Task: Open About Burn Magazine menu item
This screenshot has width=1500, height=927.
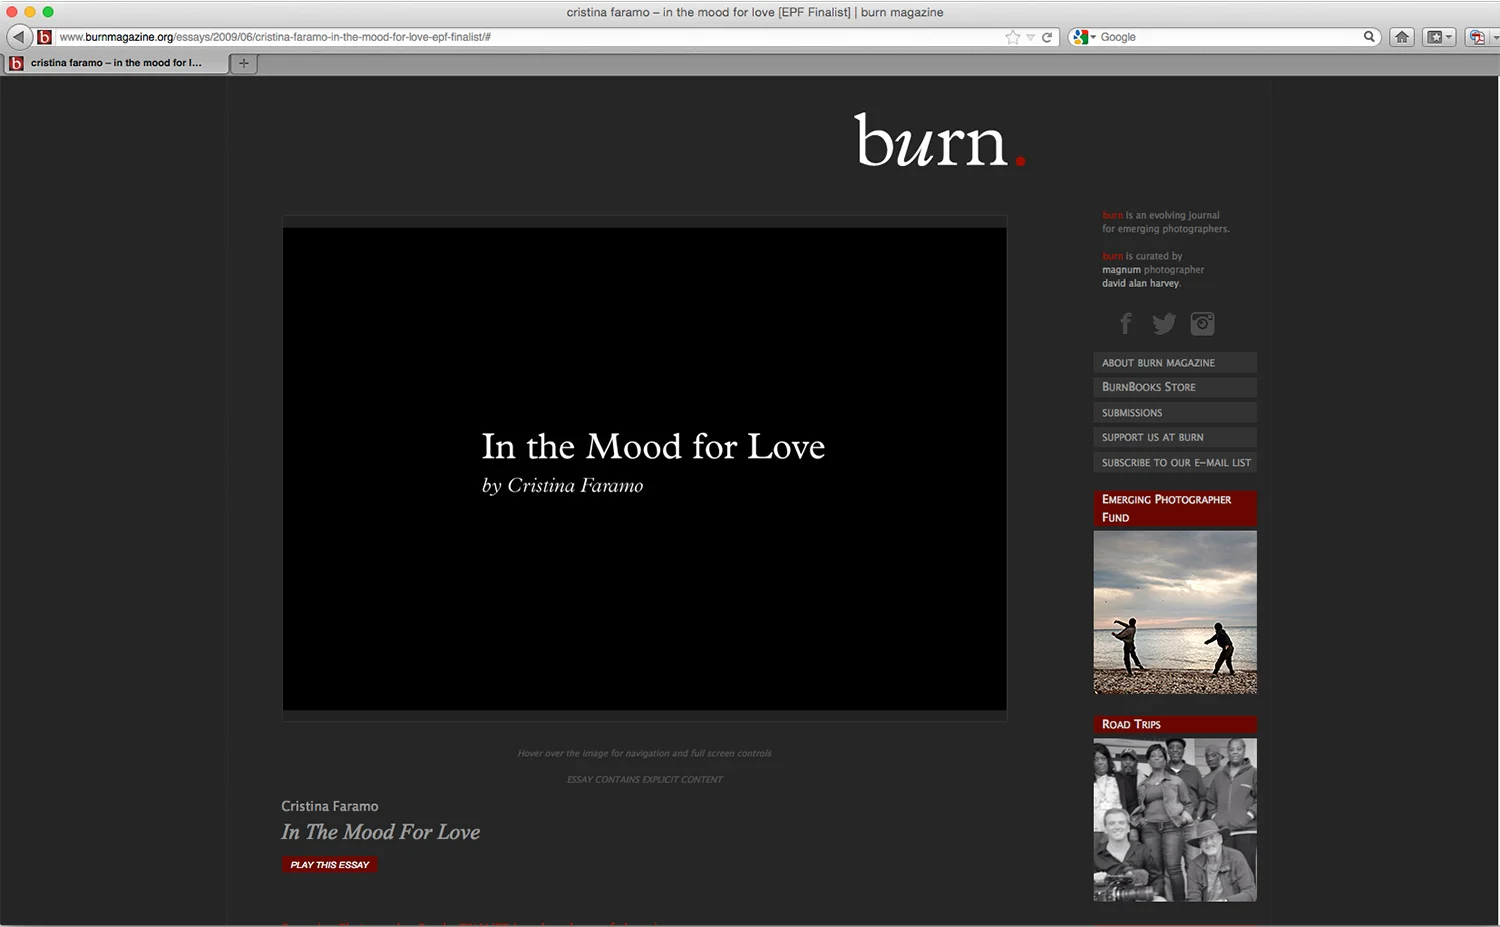Action: tap(1175, 363)
